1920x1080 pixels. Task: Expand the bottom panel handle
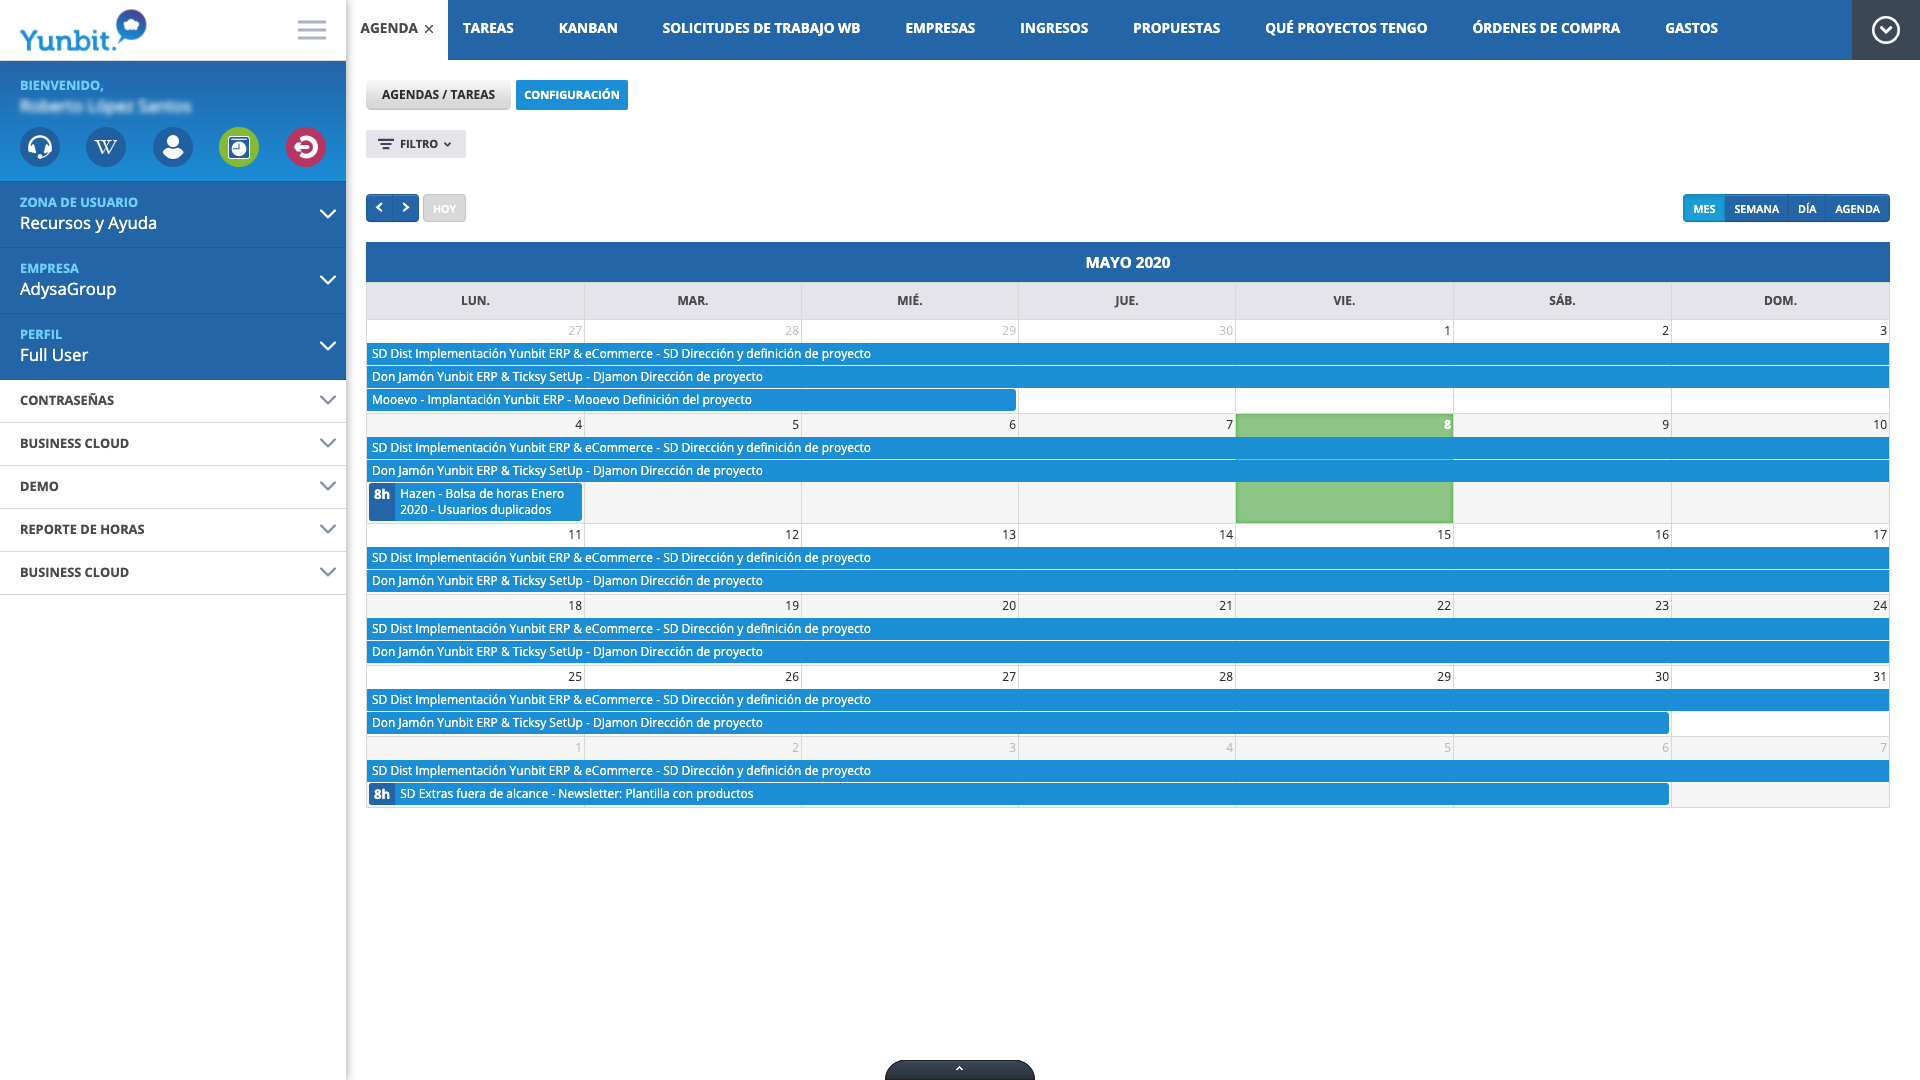click(x=960, y=1069)
